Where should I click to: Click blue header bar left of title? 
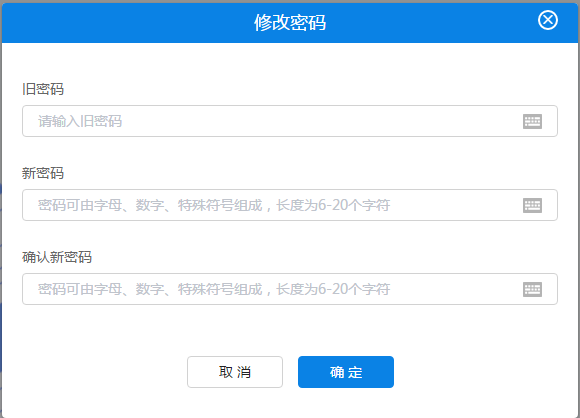click(126, 22)
